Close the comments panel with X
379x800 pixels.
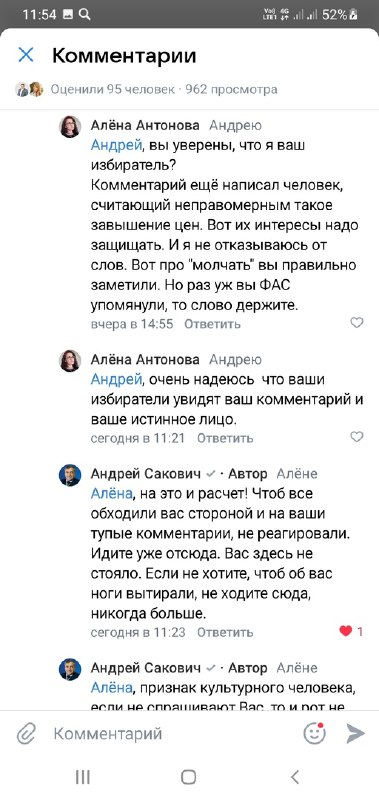[x=26, y=55]
